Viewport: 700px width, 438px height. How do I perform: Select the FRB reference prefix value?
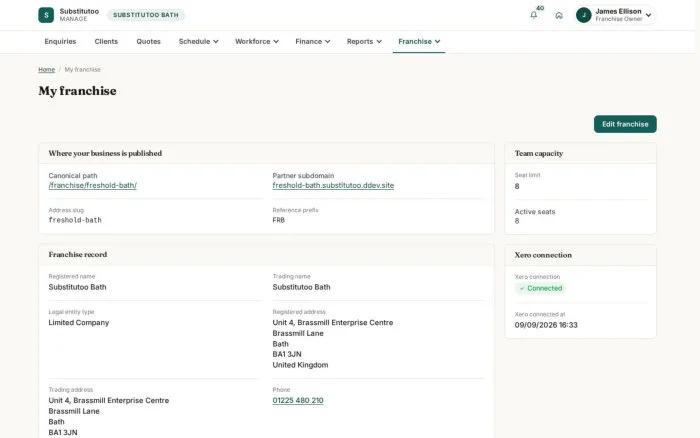pyautogui.click(x=279, y=220)
